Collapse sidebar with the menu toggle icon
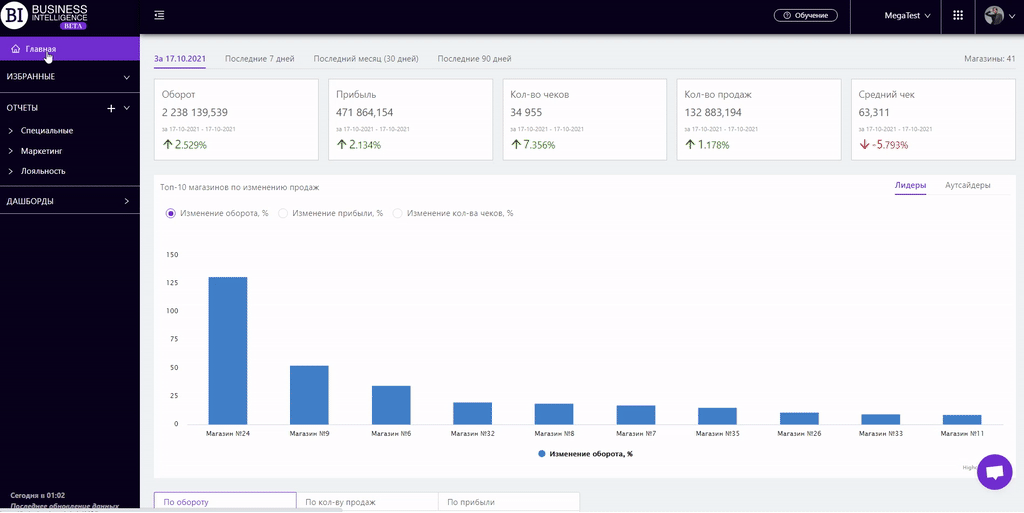Viewport: 1024px width, 513px height. 160,15
